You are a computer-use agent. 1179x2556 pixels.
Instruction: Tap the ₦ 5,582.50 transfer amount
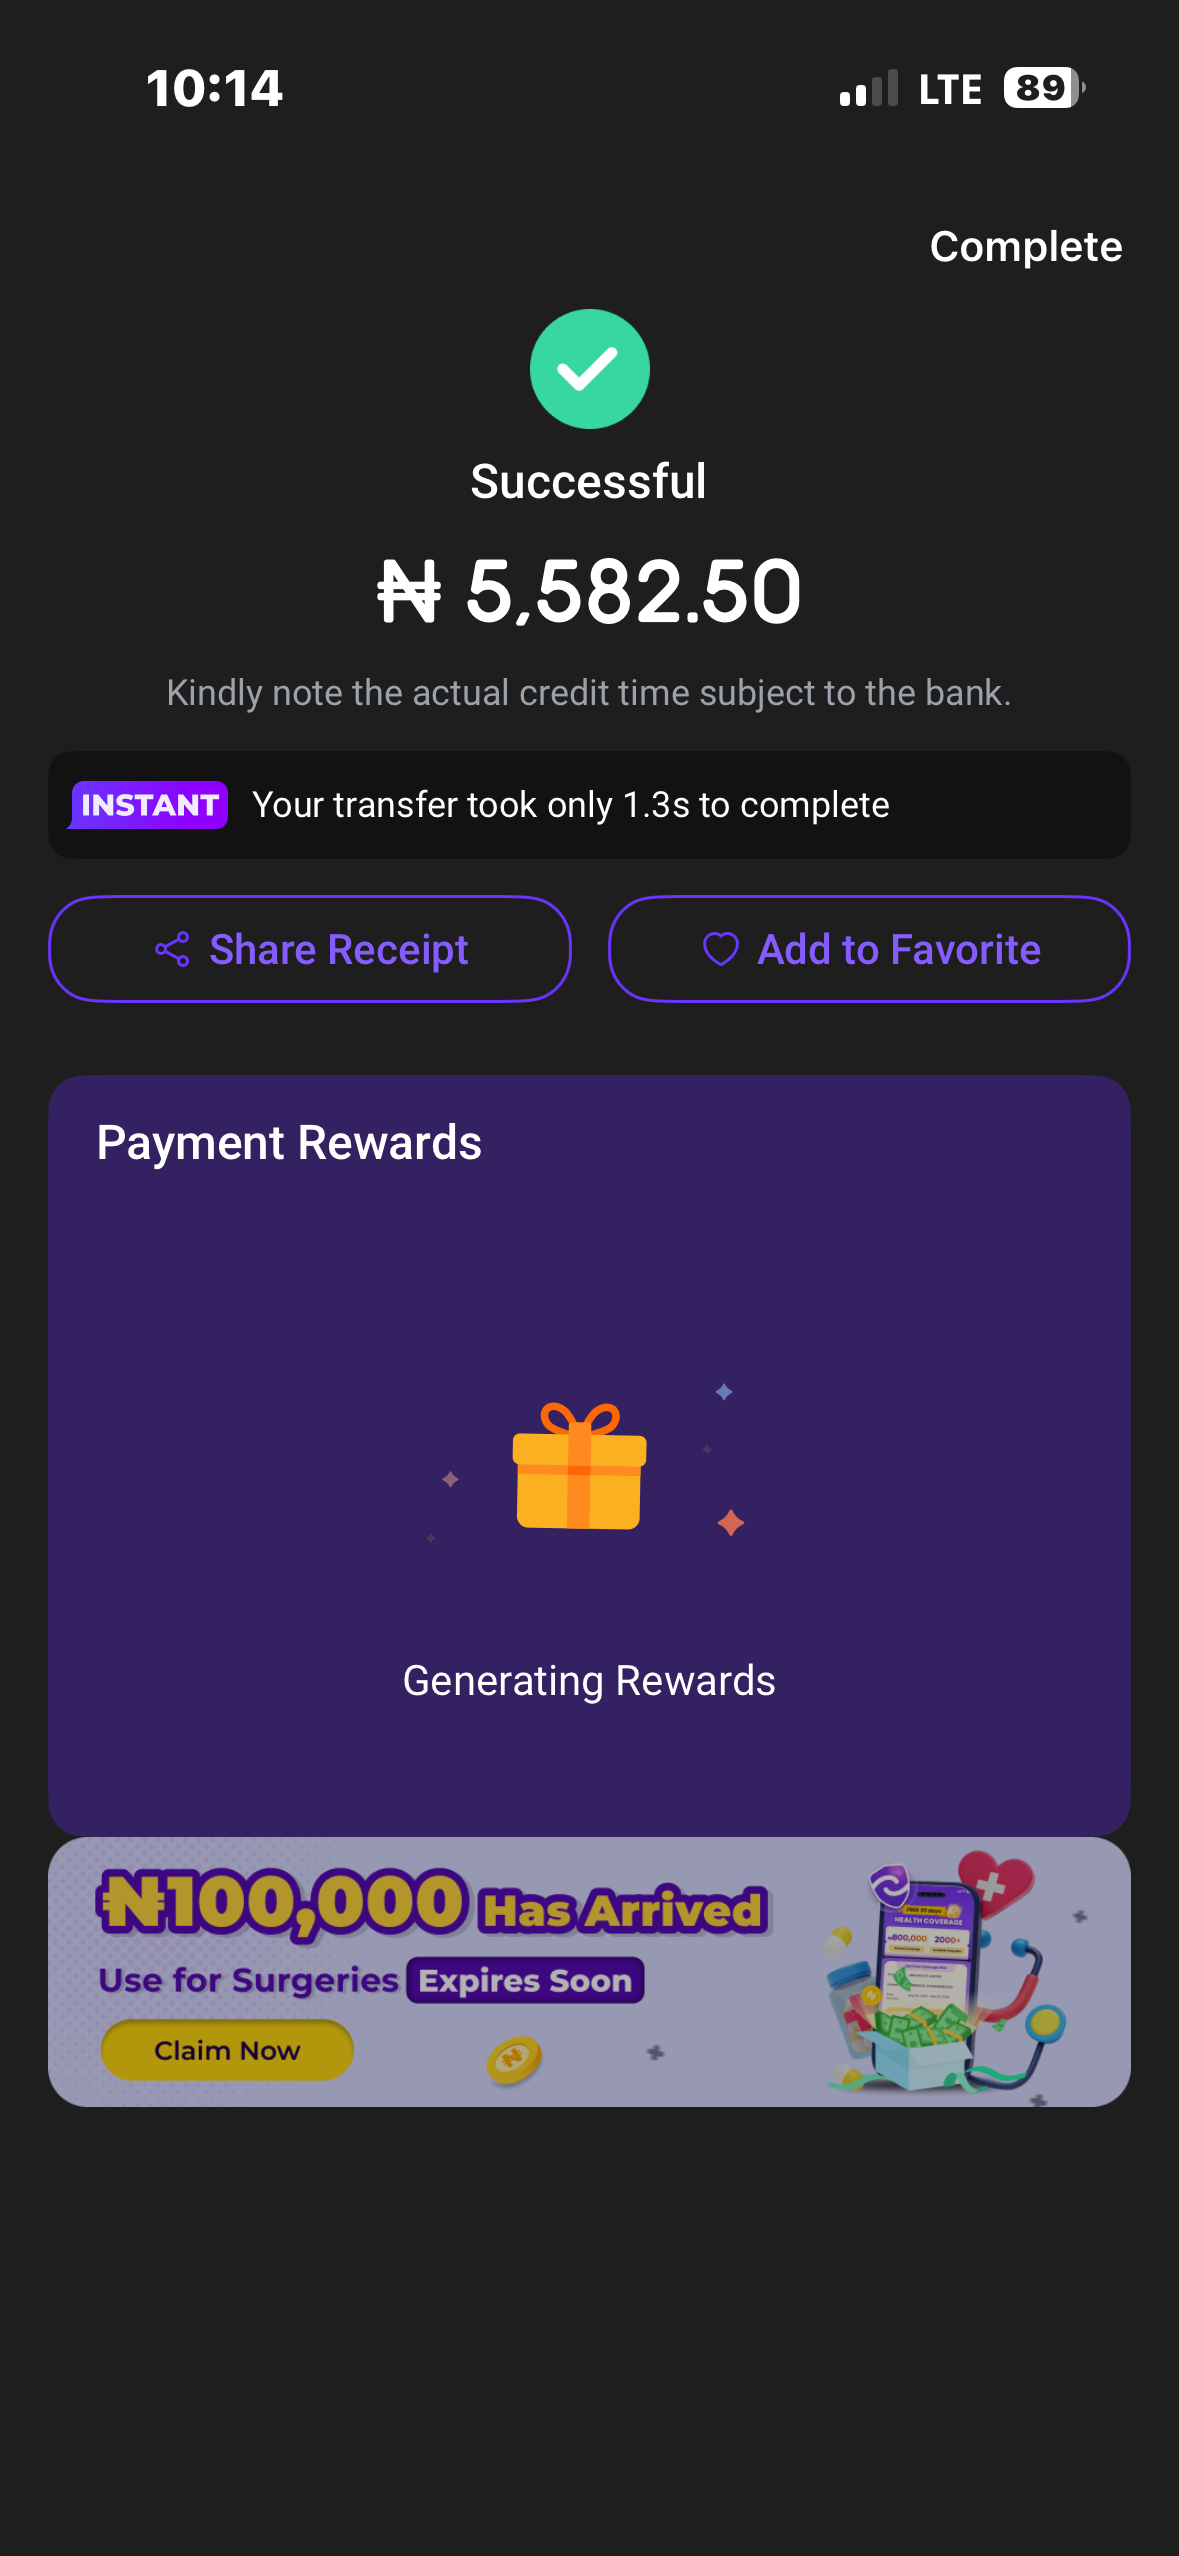(x=589, y=591)
